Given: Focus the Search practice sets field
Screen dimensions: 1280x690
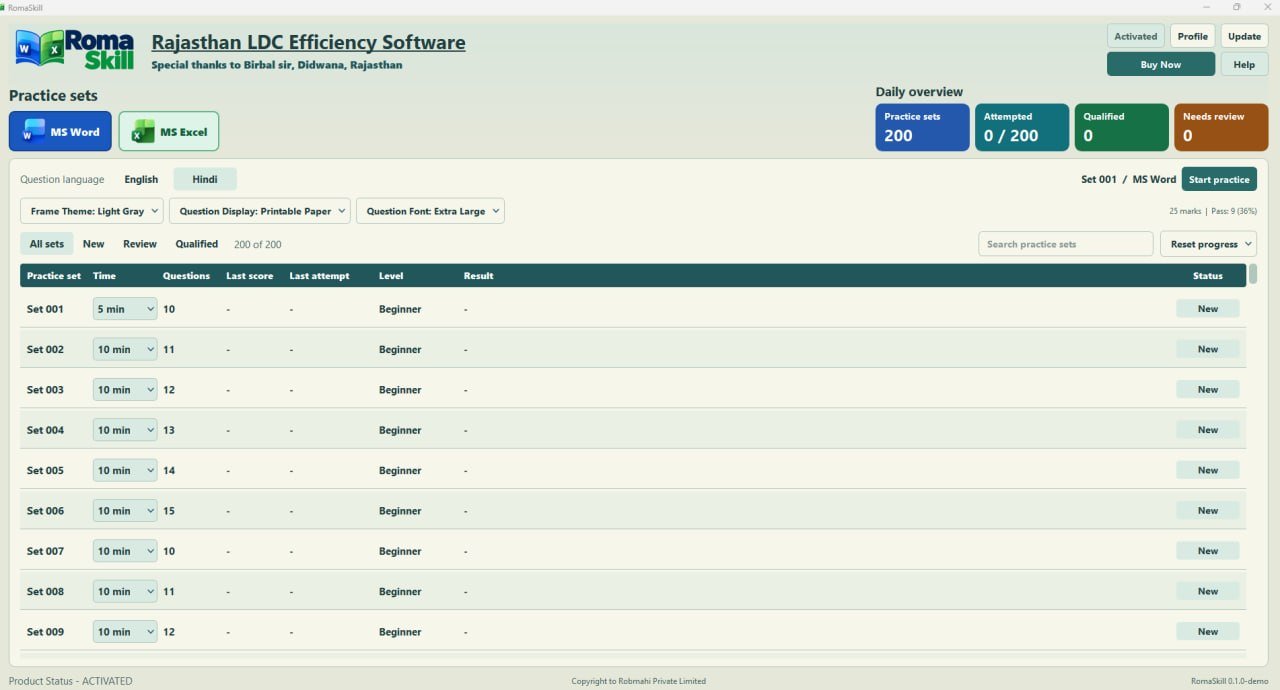Looking at the screenshot, I should (x=1065, y=244).
